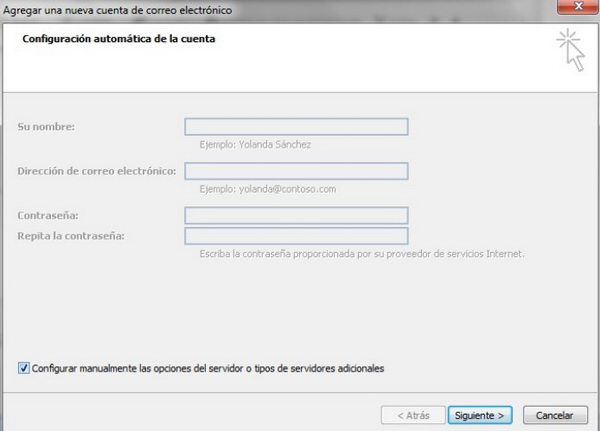Viewport: 600px width, 431px height.
Task: Click the Ejemplo: Yolanda Sánchez hint text
Action: (x=255, y=145)
